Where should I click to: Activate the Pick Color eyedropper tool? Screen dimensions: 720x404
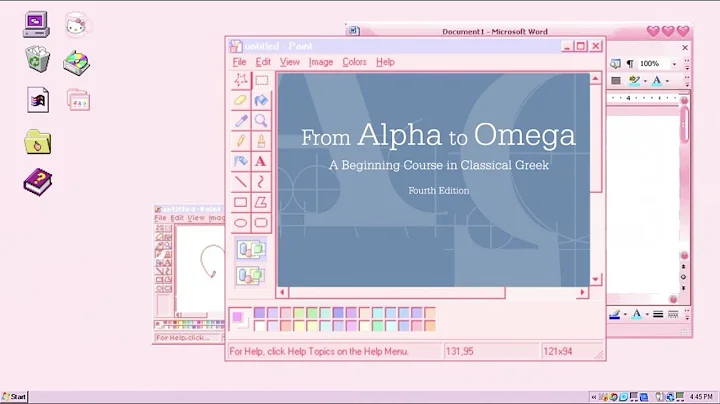[241, 120]
